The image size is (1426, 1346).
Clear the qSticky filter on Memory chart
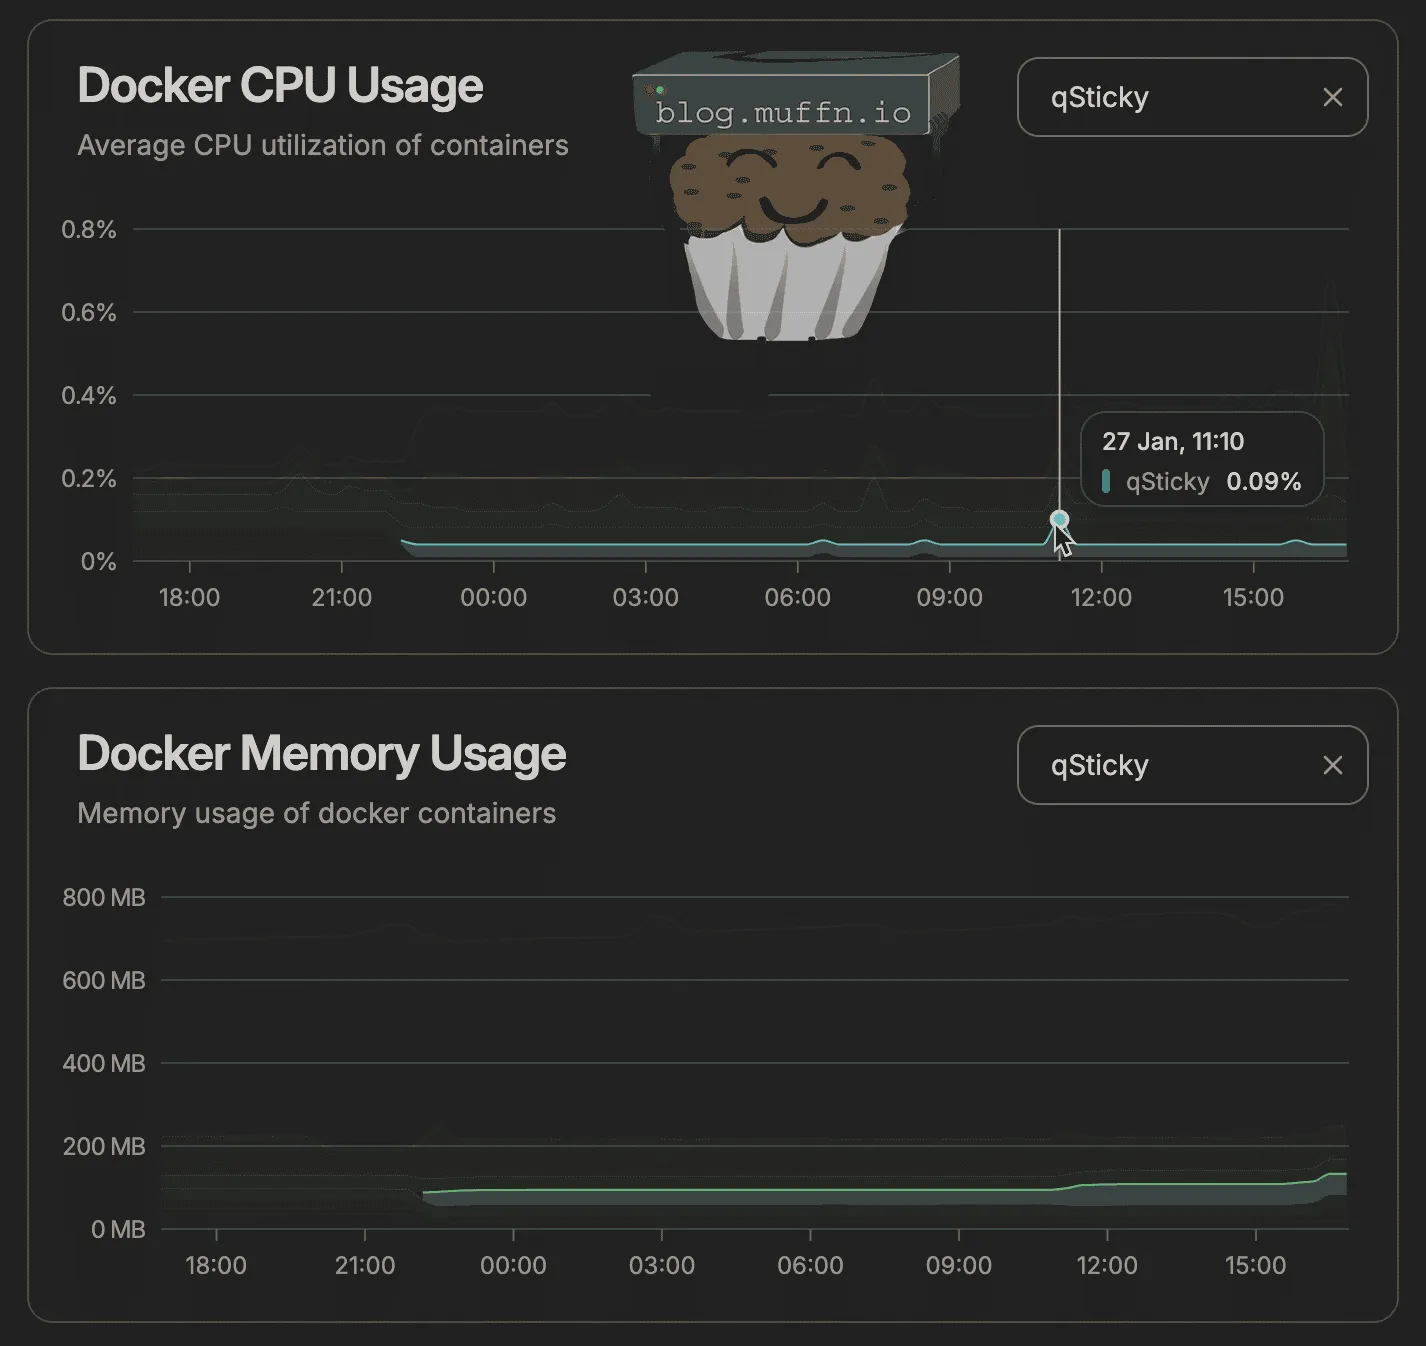pos(1332,765)
